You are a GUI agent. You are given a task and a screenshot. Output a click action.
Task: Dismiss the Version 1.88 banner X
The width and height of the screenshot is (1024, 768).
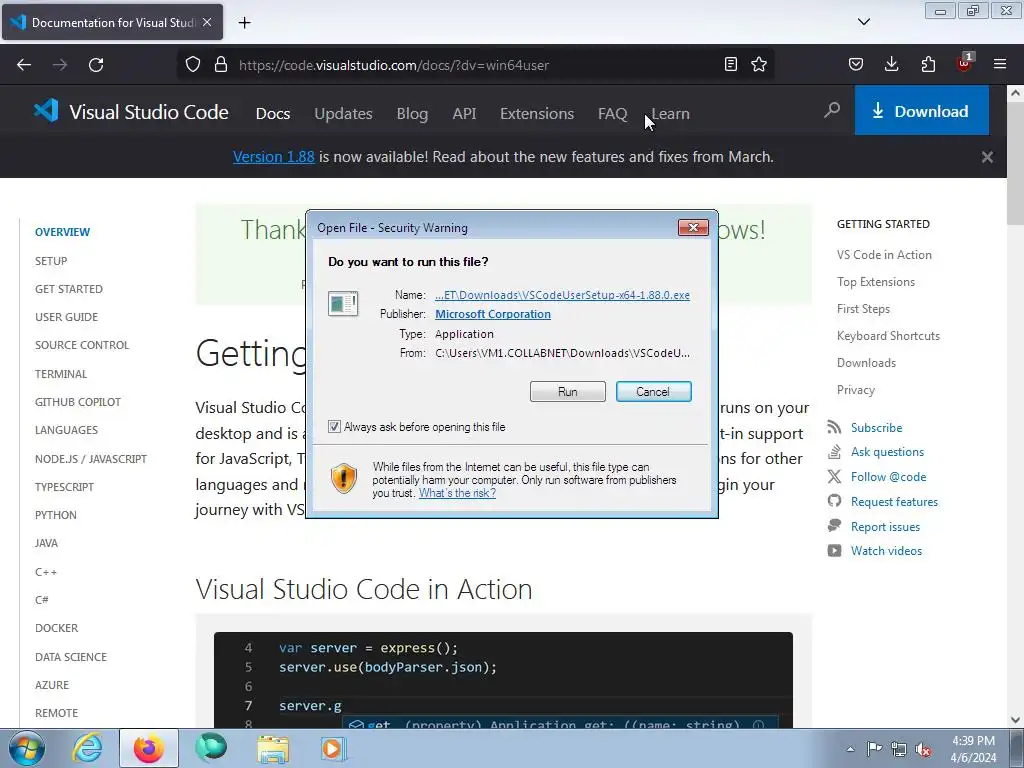[987, 157]
